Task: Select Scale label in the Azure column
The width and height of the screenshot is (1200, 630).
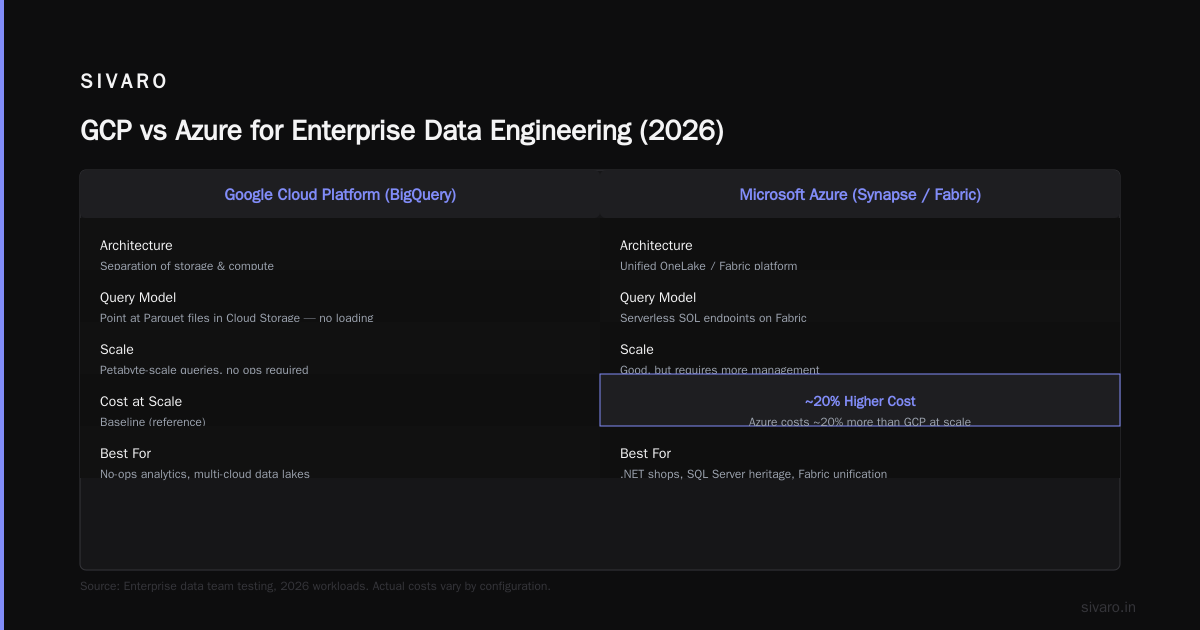Action: tap(637, 349)
